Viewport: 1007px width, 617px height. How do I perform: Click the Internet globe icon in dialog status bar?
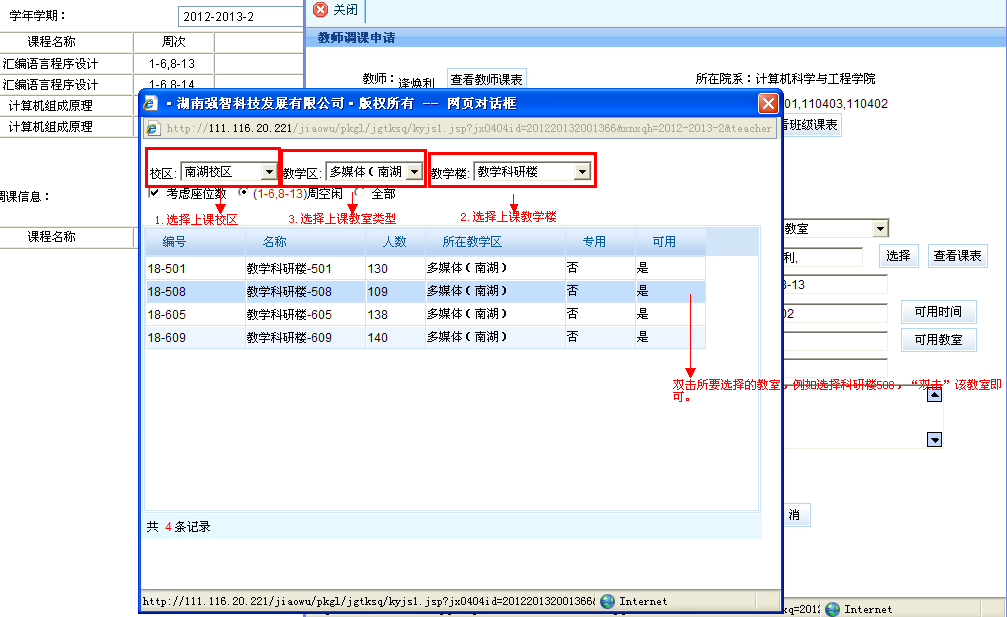607,601
